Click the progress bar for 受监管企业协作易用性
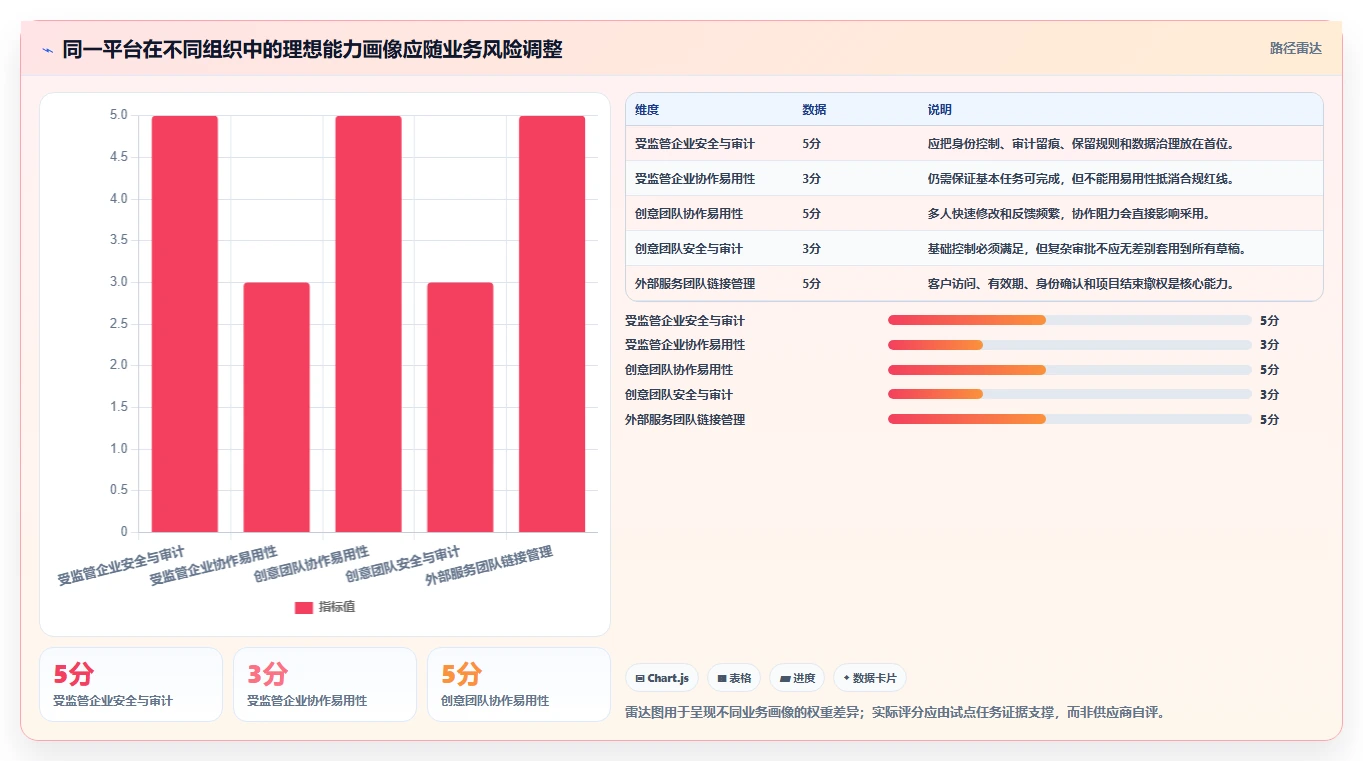Image resolution: width=1363 pixels, height=761 pixels. point(1070,345)
